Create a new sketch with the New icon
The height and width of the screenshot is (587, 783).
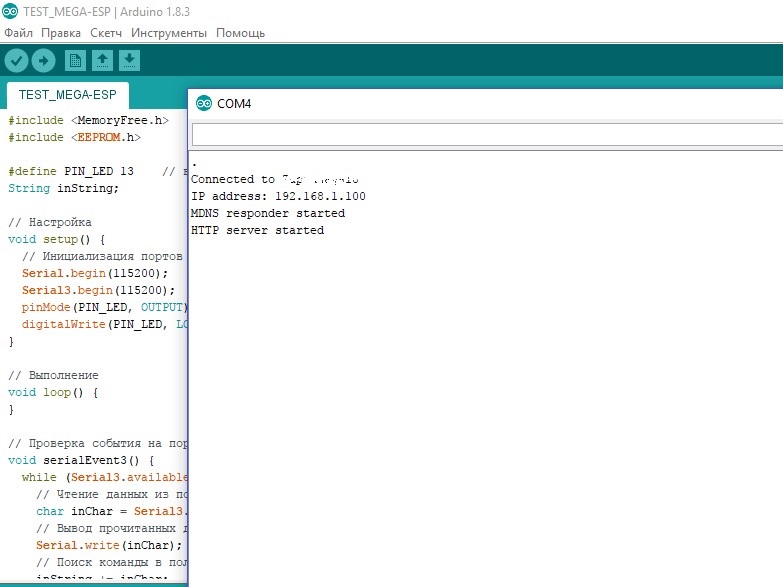[75, 61]
